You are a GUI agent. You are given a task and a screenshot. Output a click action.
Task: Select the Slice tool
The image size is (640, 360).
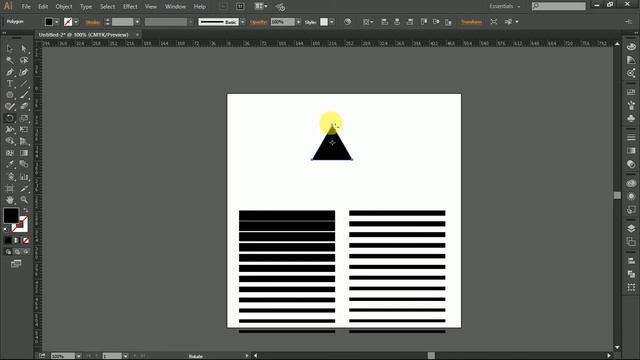(24, 189)
